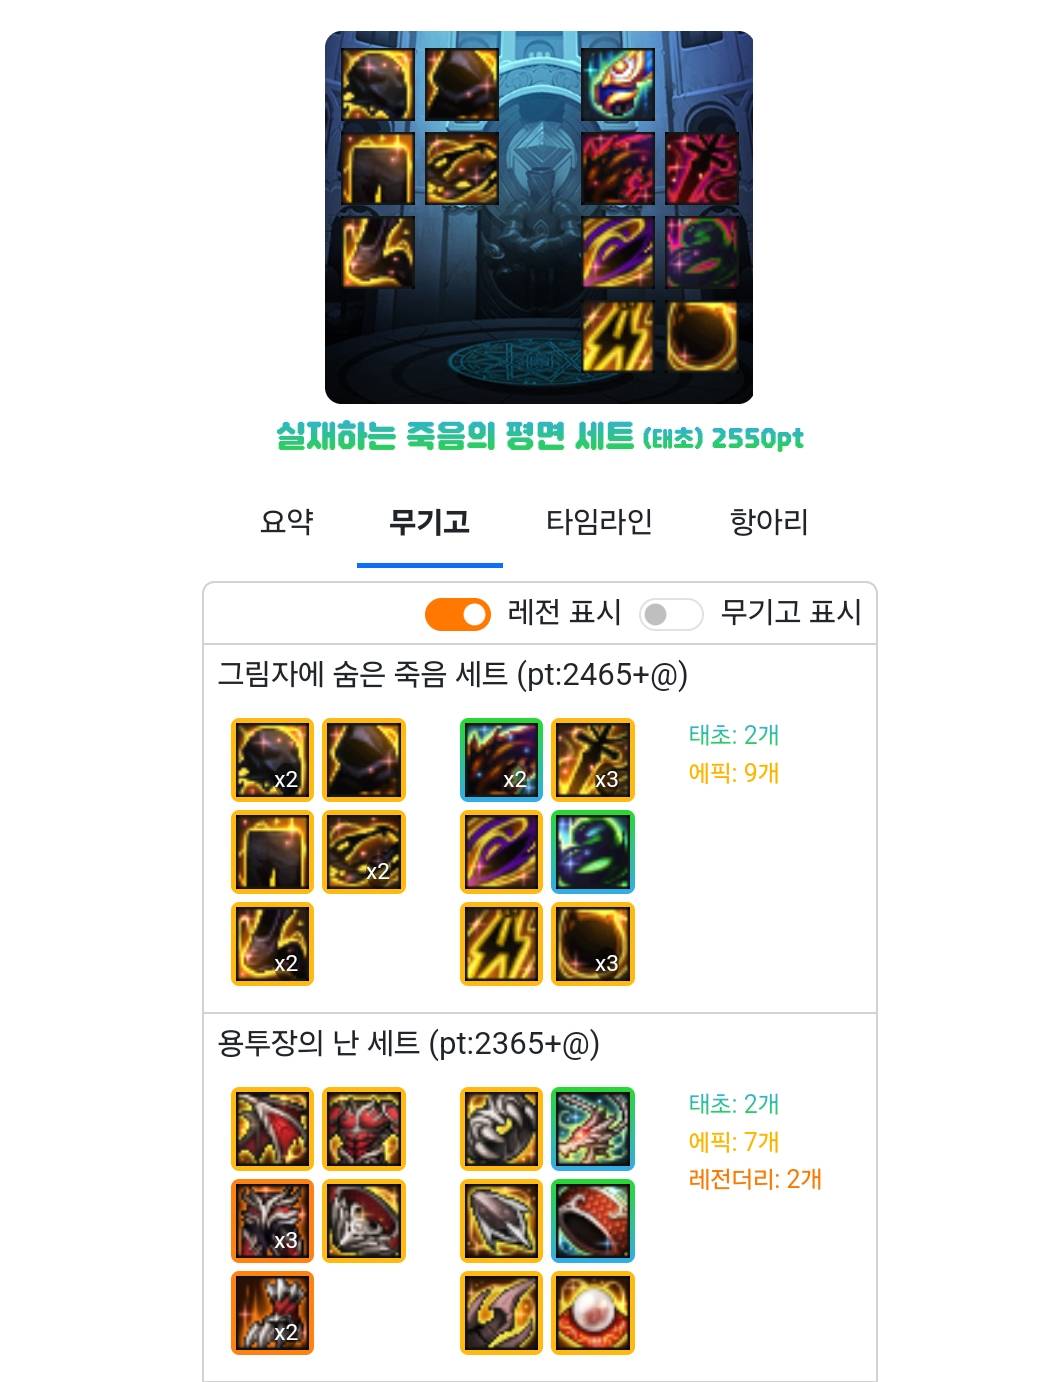Click the black ring icon marked x3
The width and height of the screenshot is (1046, 1382).
pyautogui.click(x=593, y=943)
